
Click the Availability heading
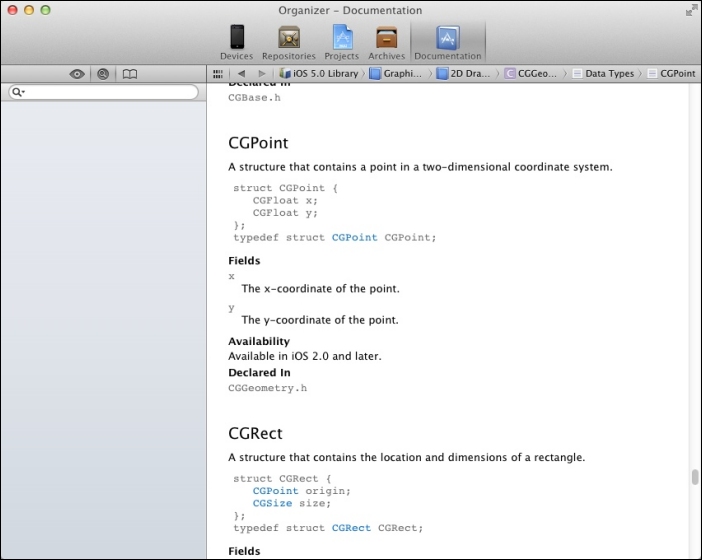(x=259, y=342)
